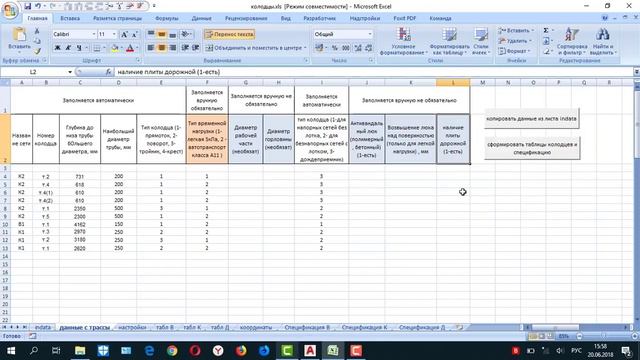The height and width of the screenshot is (360, 640).
Task: Click the insert function fx icon
Action: point(108,72)
